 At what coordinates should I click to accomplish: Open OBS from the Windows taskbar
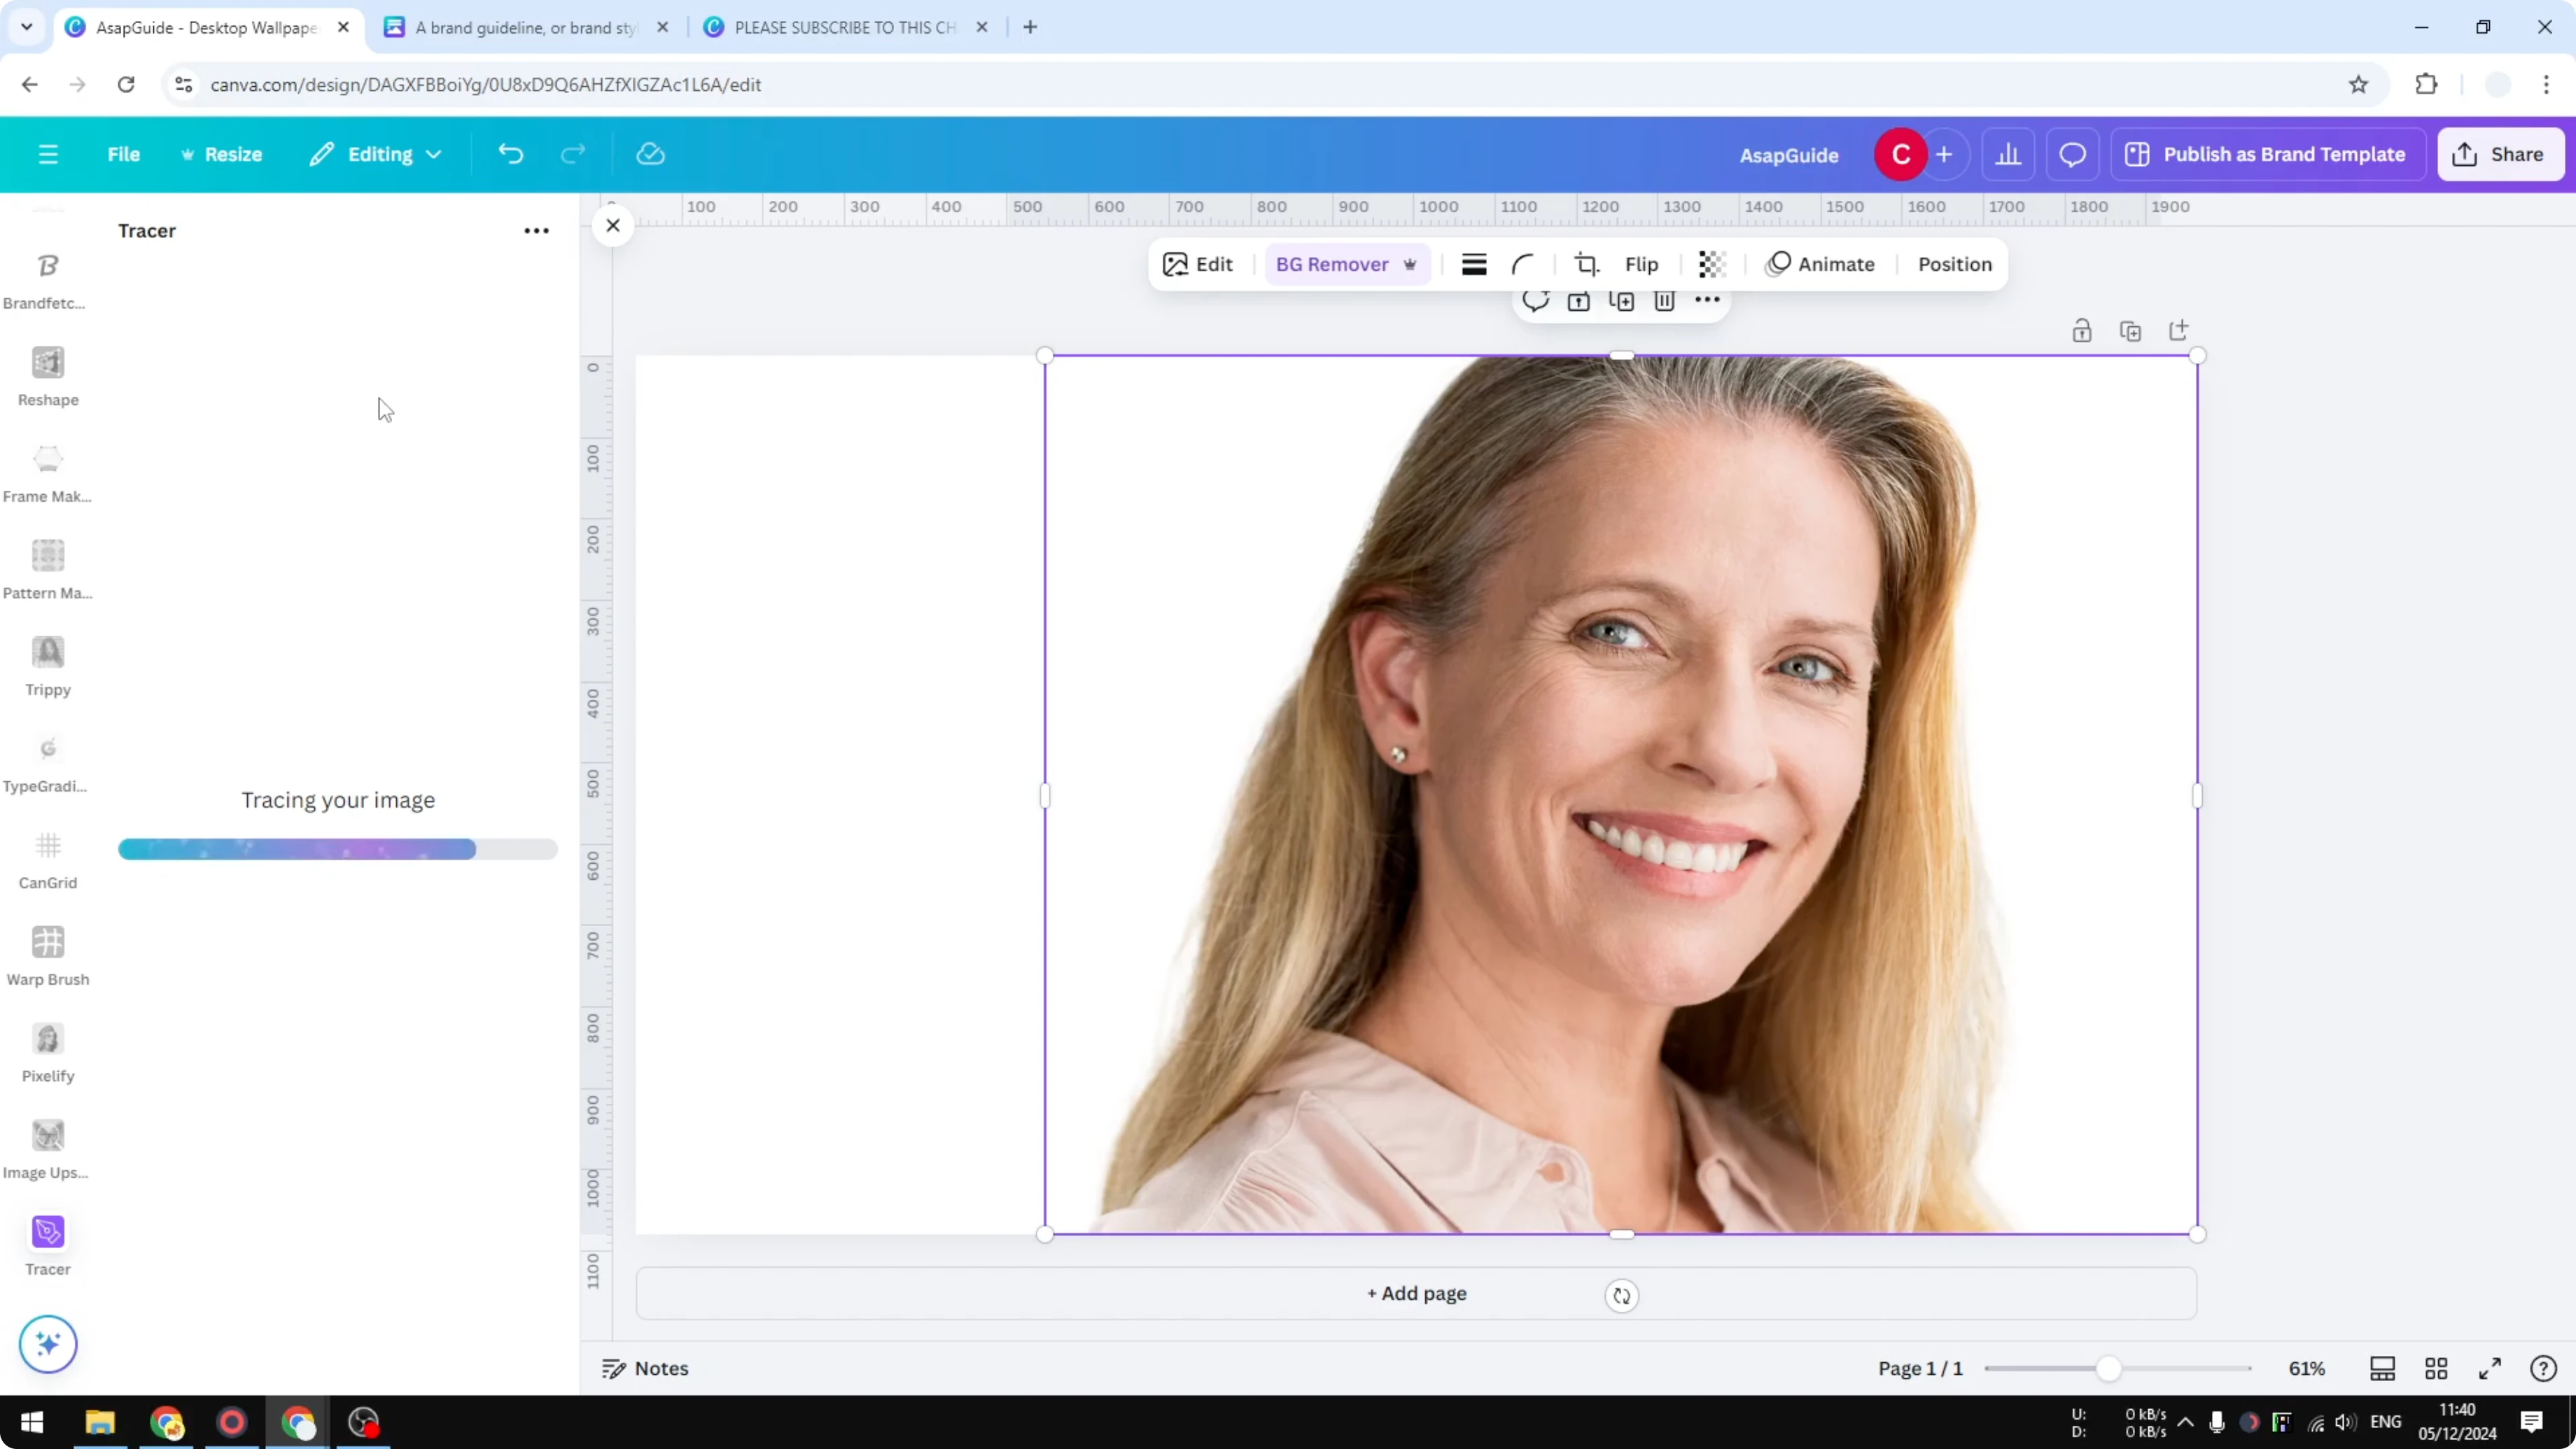[363, 1423]
